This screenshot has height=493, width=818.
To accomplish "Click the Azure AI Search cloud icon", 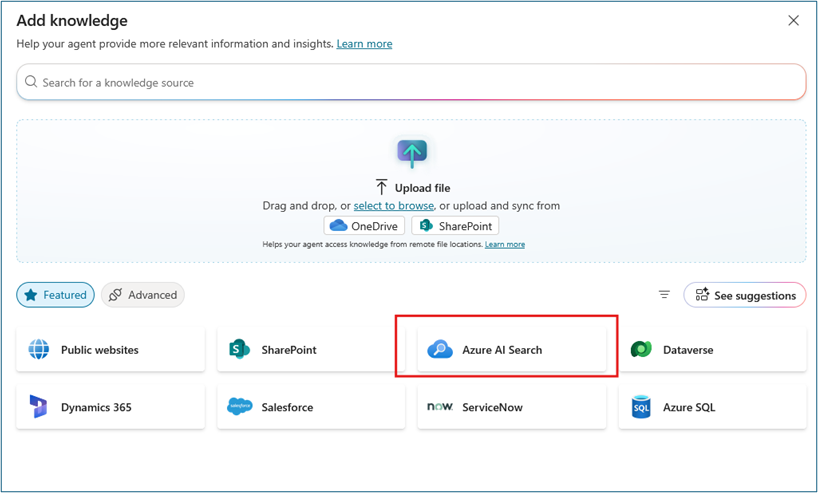I will (440, 350).
